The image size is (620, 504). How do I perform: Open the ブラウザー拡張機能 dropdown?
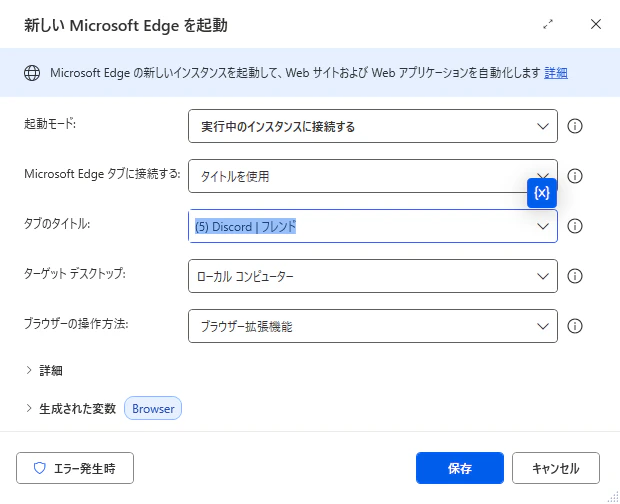coord(373,326)
